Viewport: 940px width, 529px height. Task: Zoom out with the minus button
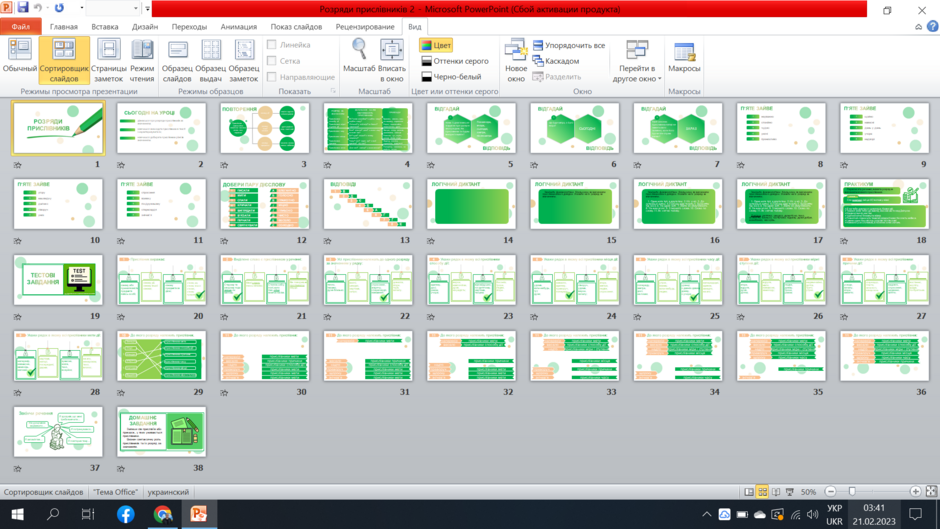pos(830,492)
